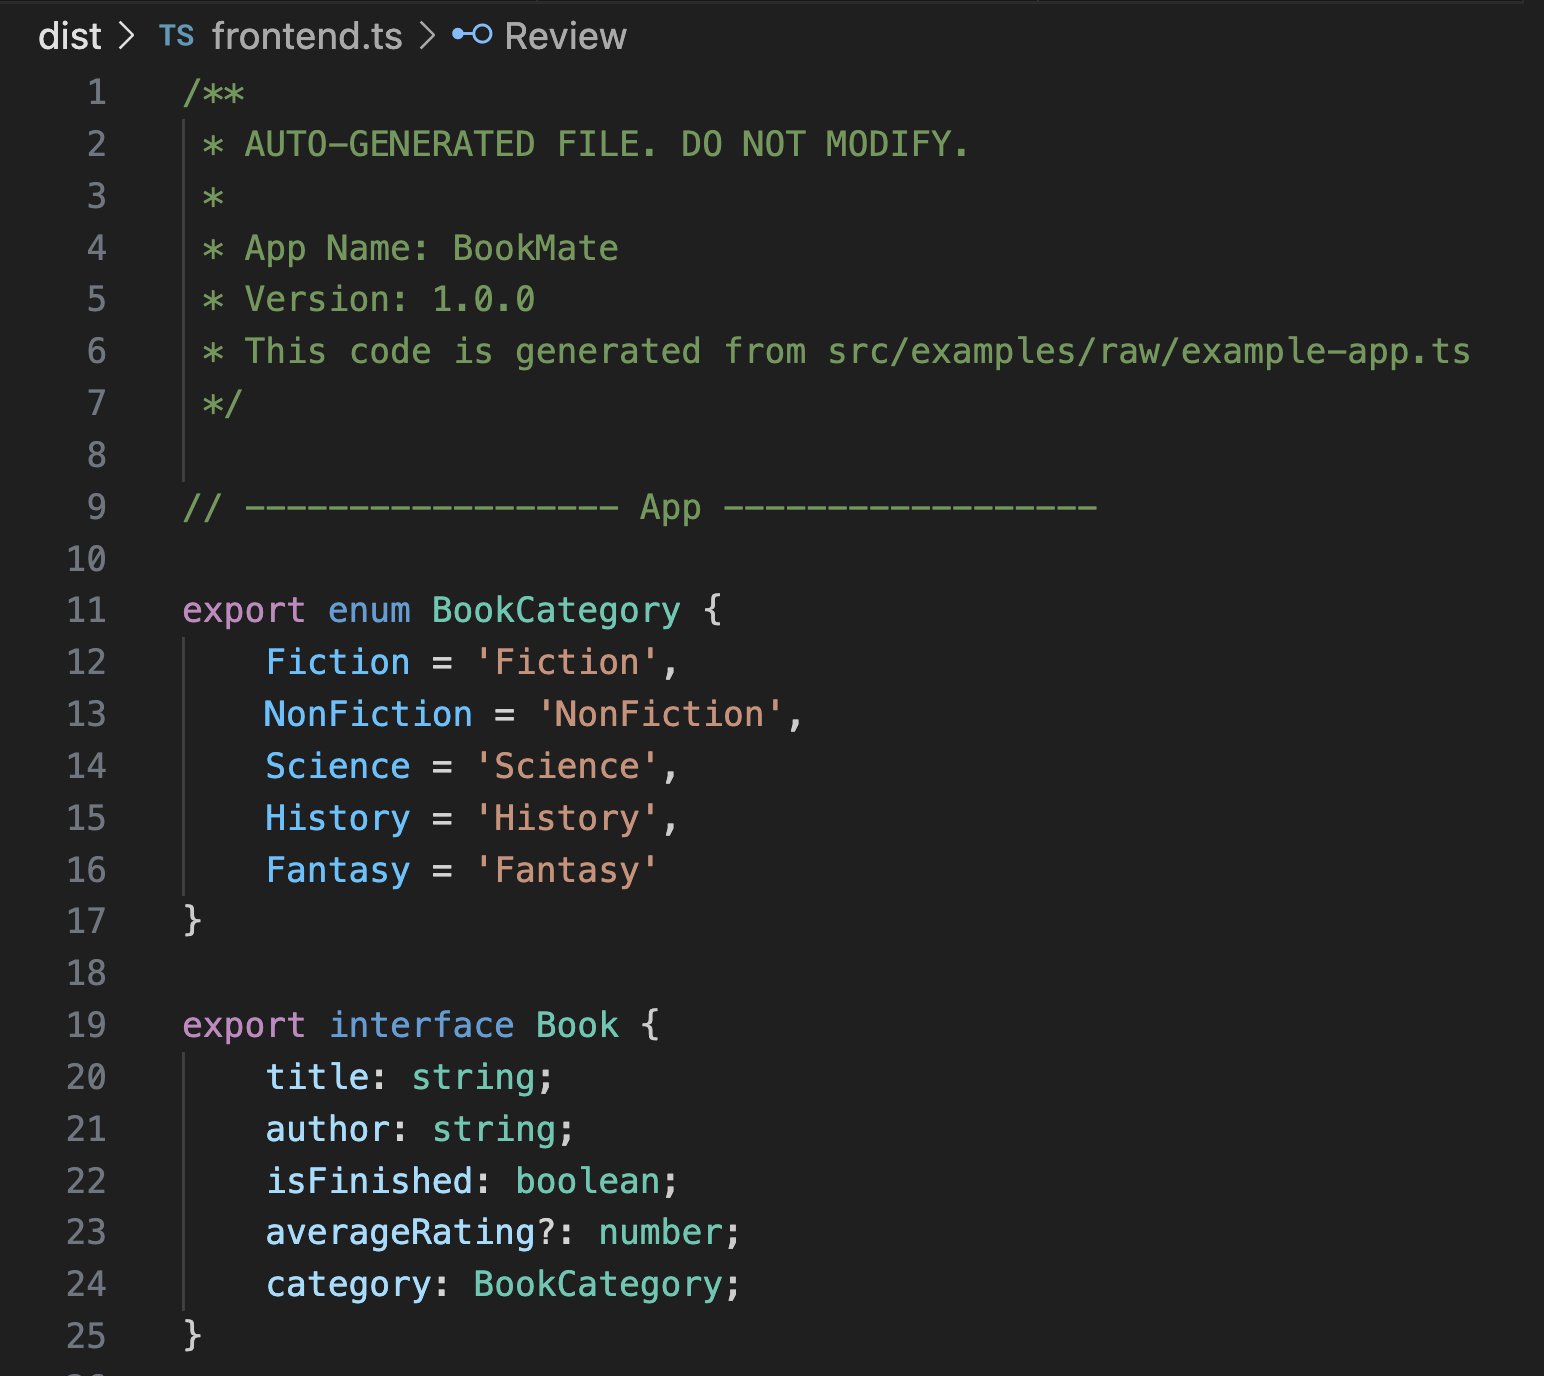The width and height of the screenshot is (1544, 1376).
Task: Click the 'Fiction' string literal
Action: point(568,661)
